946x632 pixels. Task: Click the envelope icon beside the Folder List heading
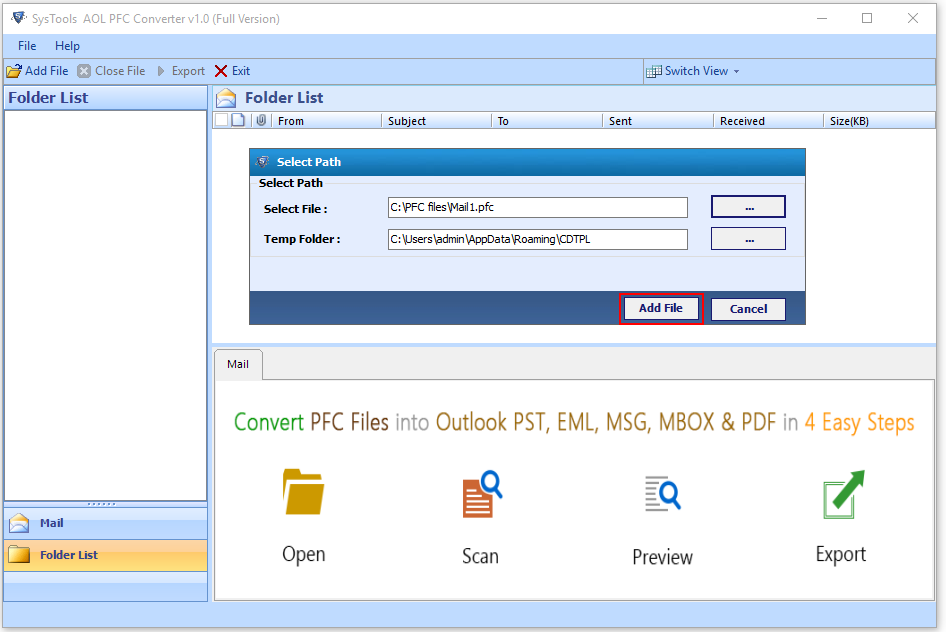tap(226, 98)
